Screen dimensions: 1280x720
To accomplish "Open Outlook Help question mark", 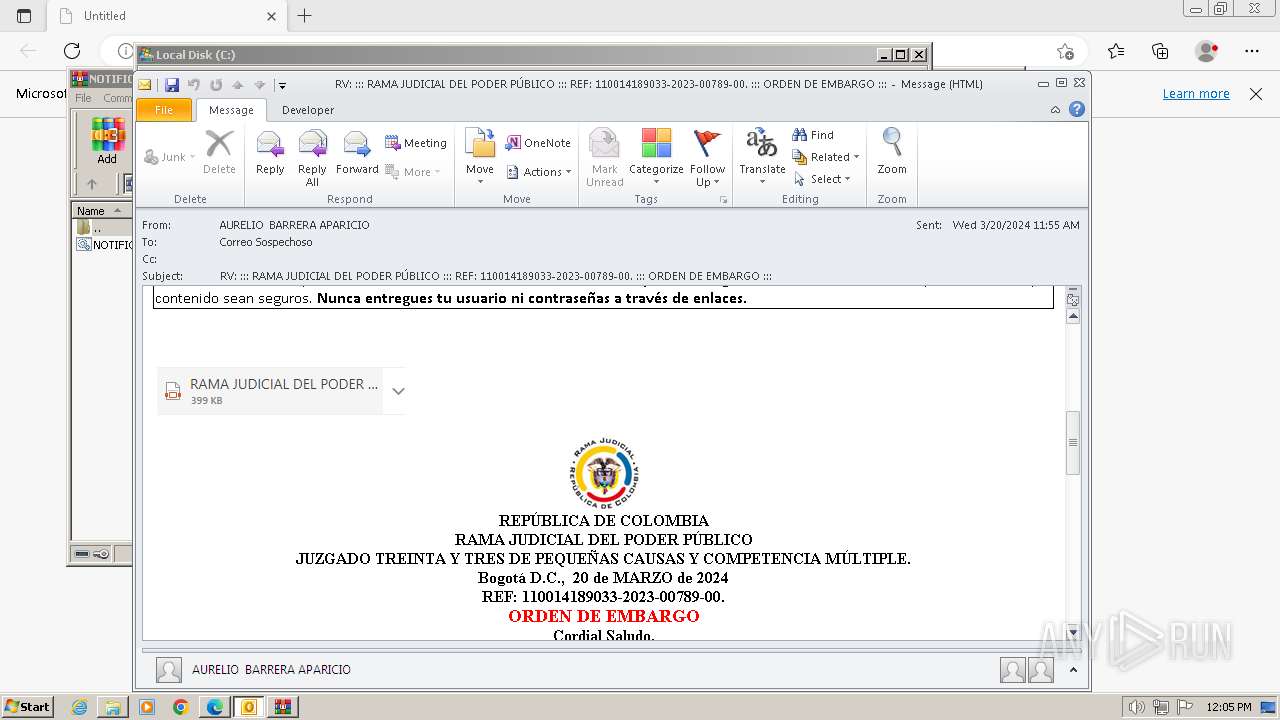I will pyautogui.click(x=1077, y=110).
